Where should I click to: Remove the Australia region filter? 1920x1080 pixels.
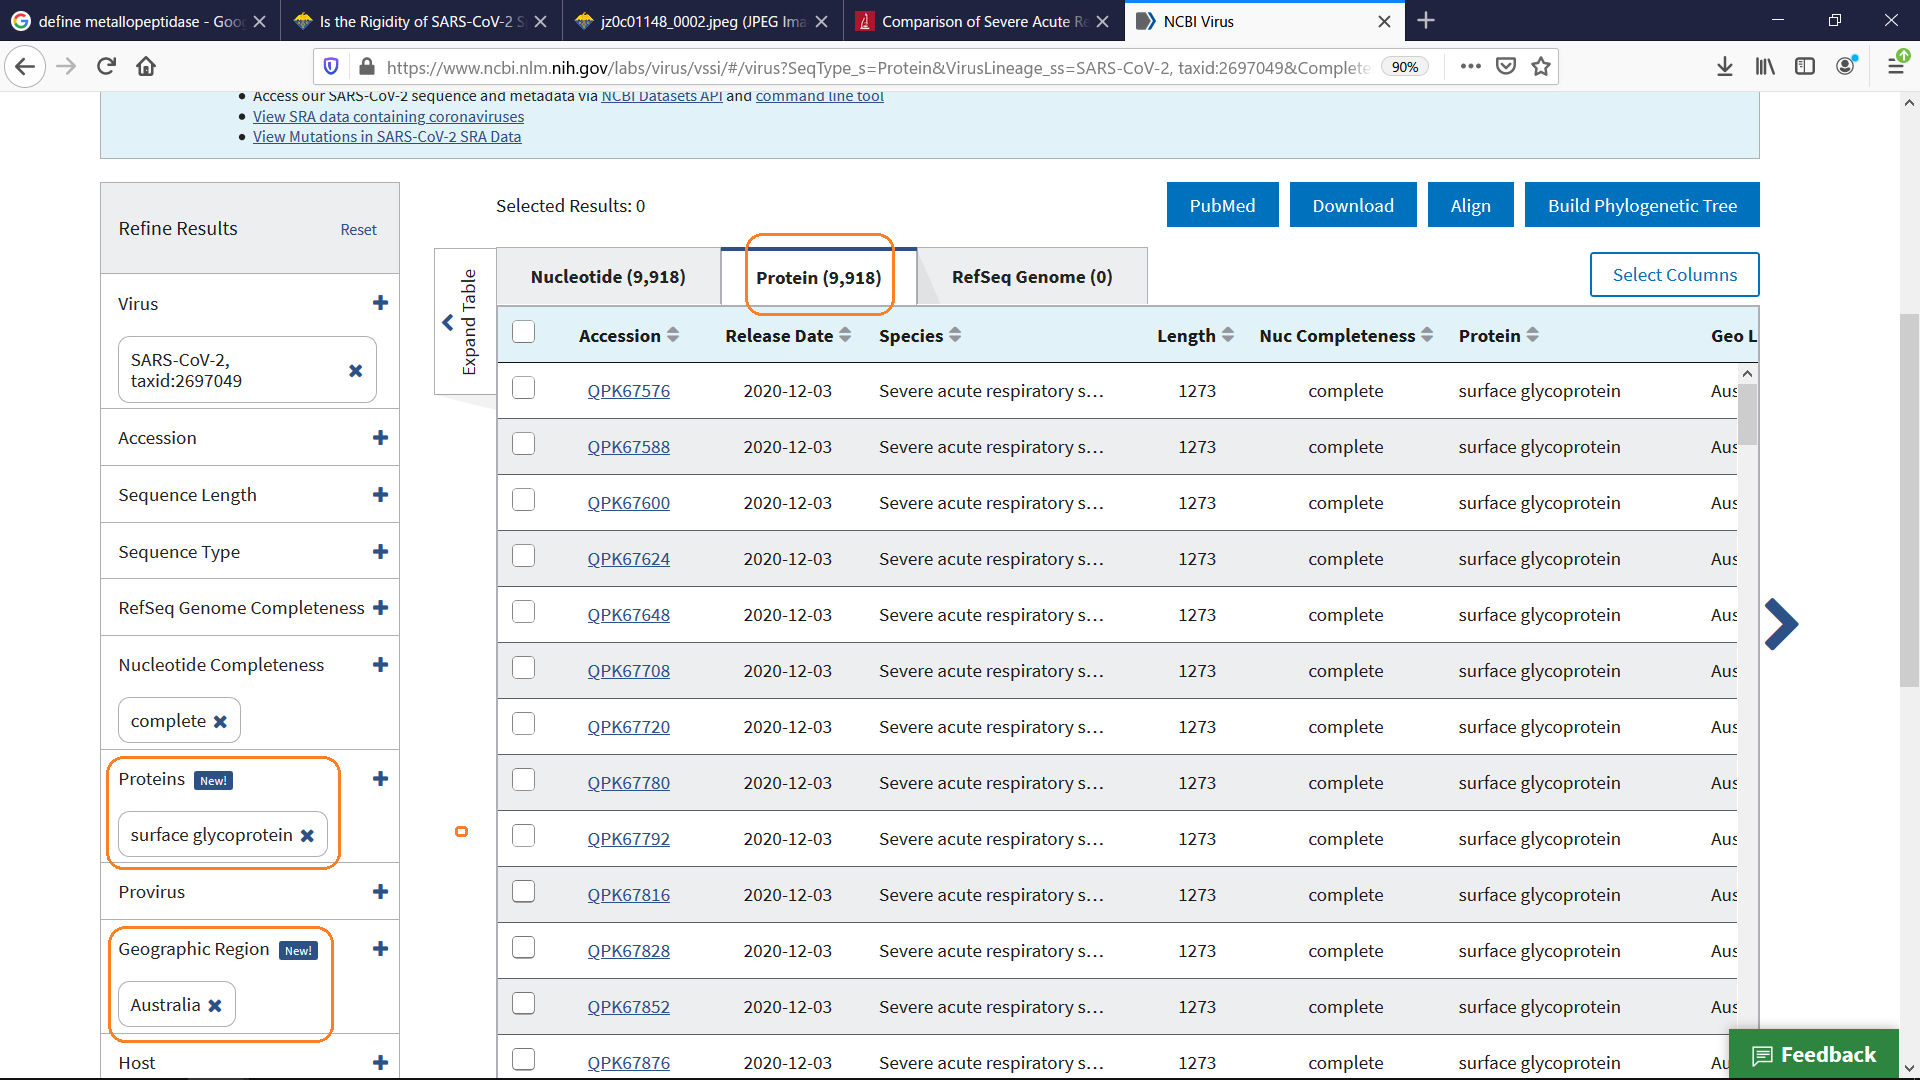215,1006
